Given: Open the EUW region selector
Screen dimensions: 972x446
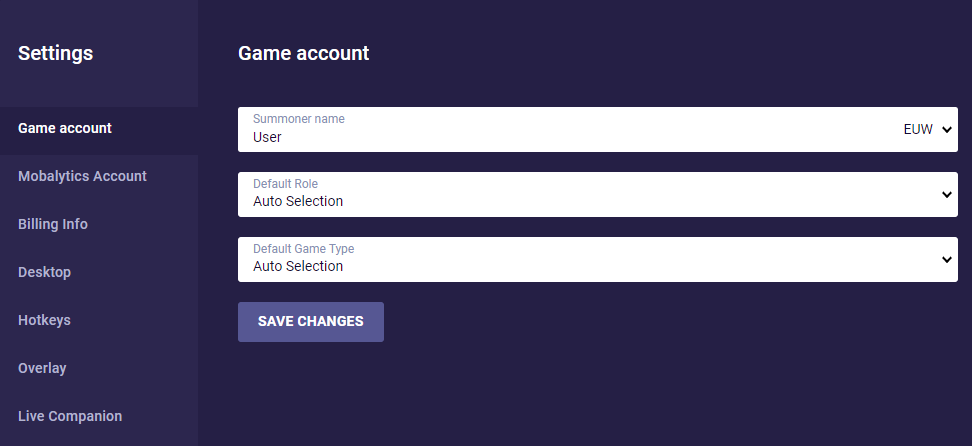Looking at the screenshot, I should click(x=926, y=130).
